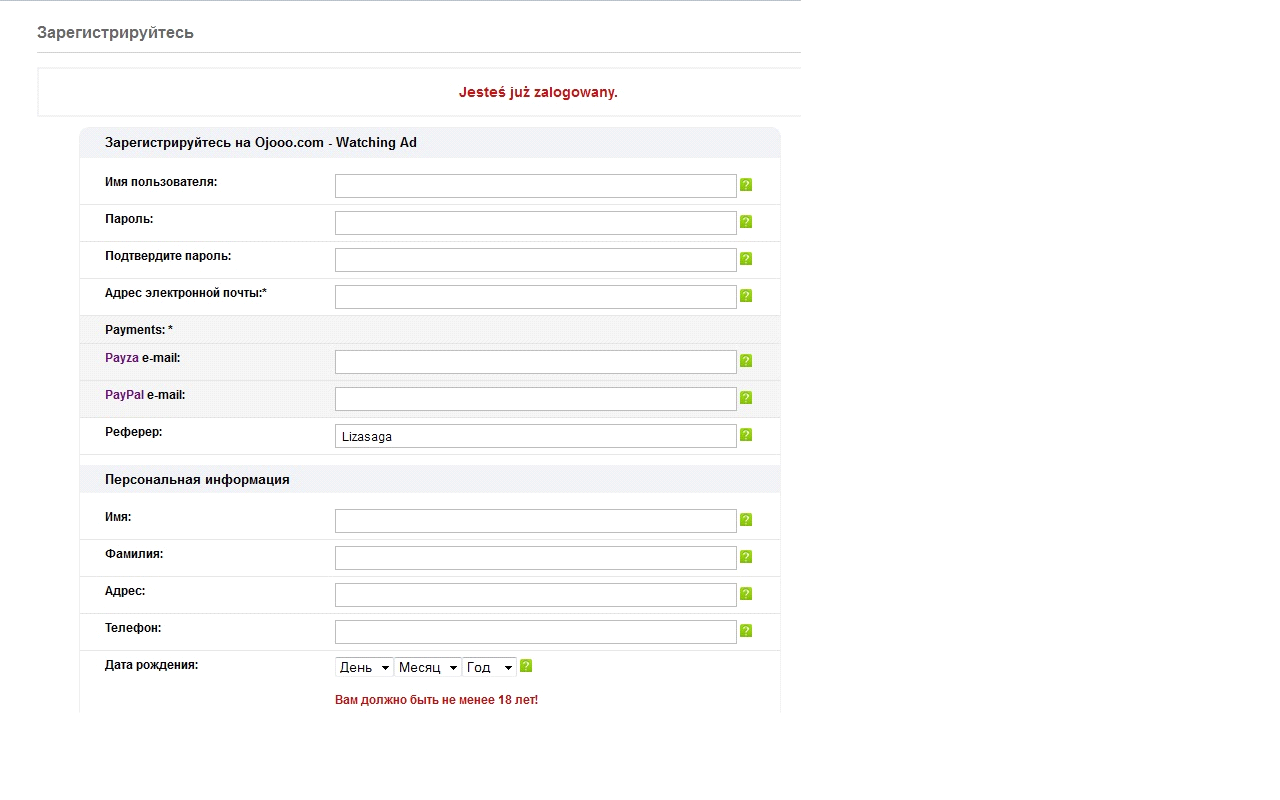Viewport: 1280px width, 800px height.
Task: Focus the Адрес электронной почты input field
Action: click(536, 297)
